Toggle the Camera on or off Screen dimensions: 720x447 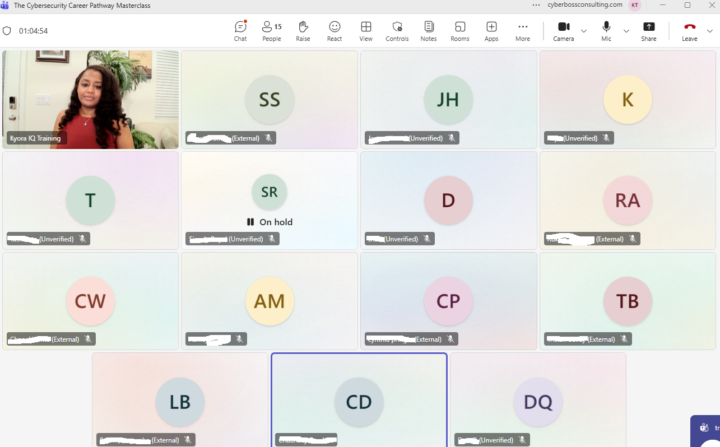[563, 31]
